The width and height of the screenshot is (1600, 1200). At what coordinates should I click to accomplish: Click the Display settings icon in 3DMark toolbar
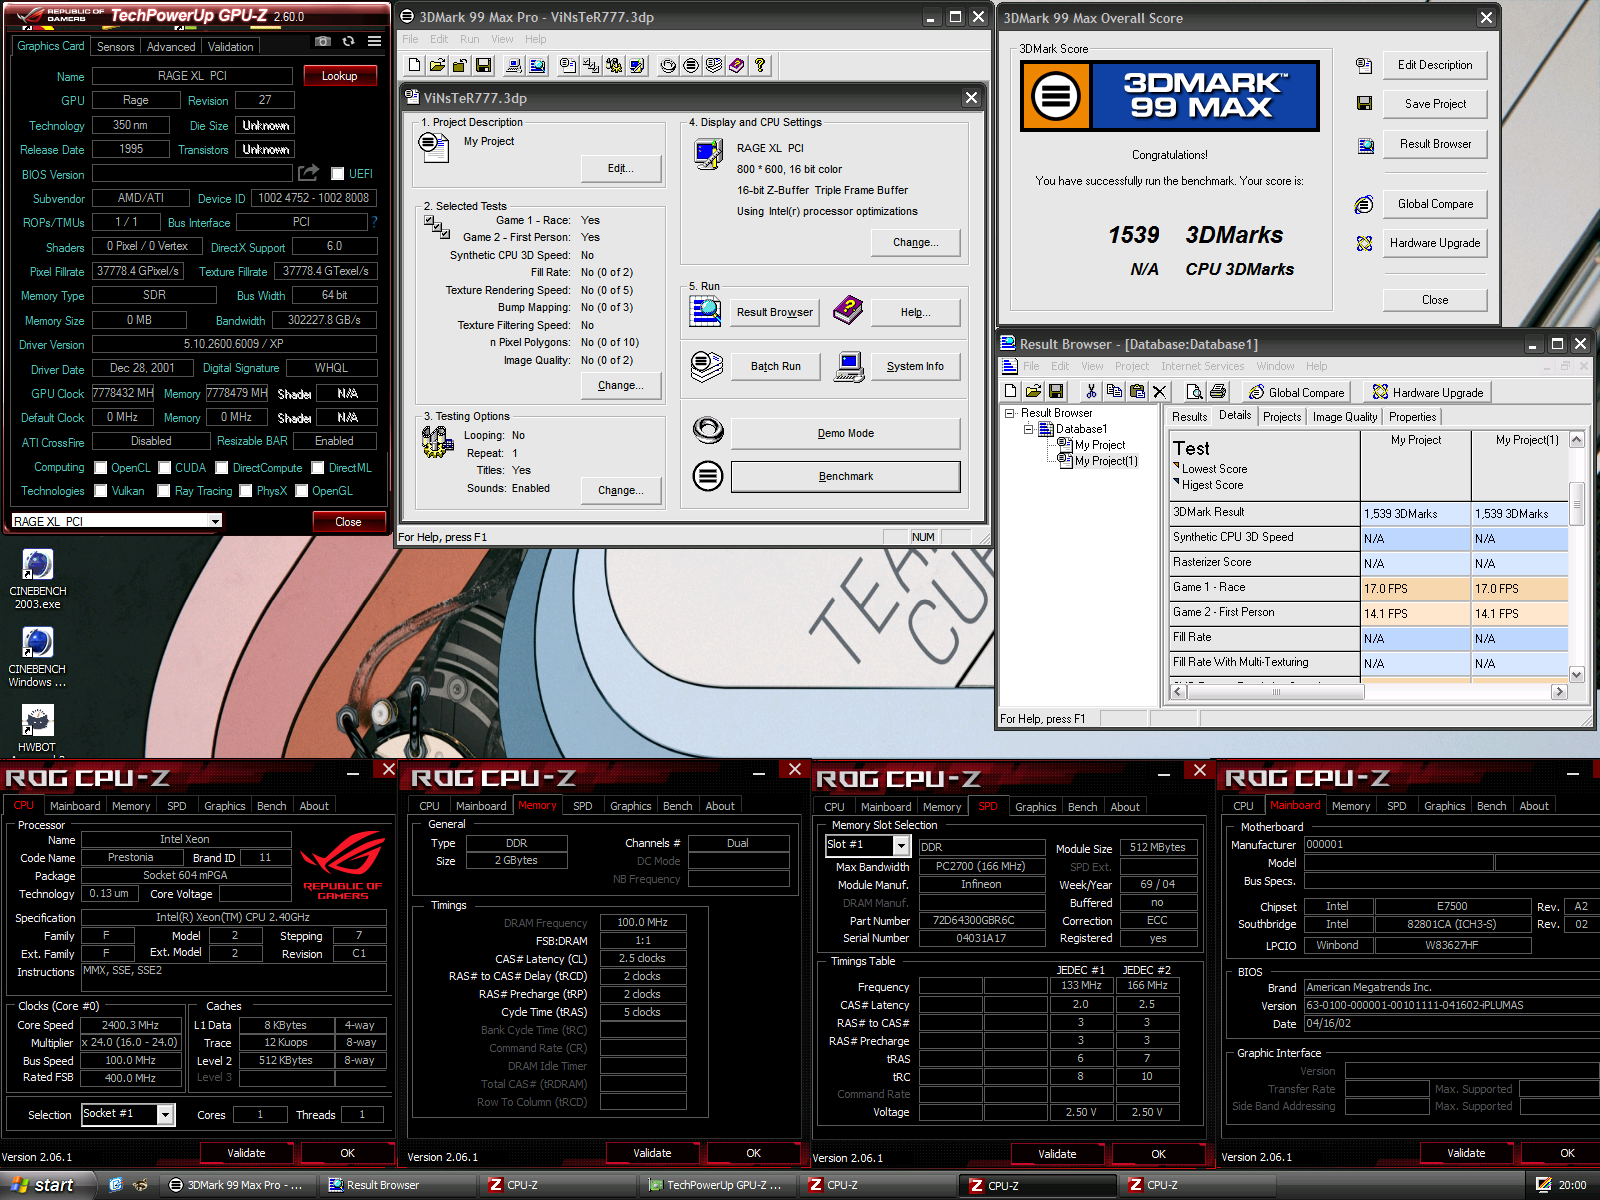[x=635, y=65]
